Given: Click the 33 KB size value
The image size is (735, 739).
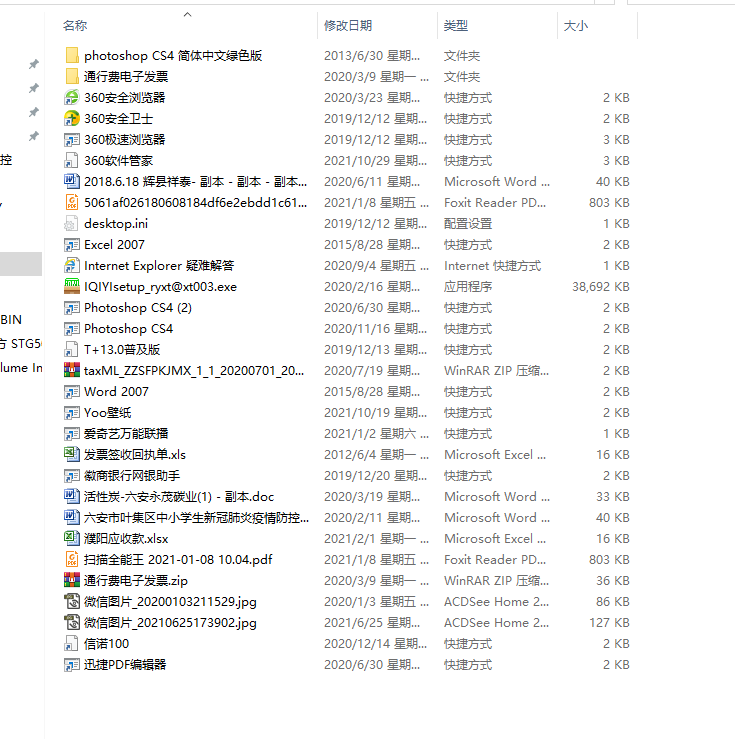Looking at the screenshot, I should (x=612, y=497).
